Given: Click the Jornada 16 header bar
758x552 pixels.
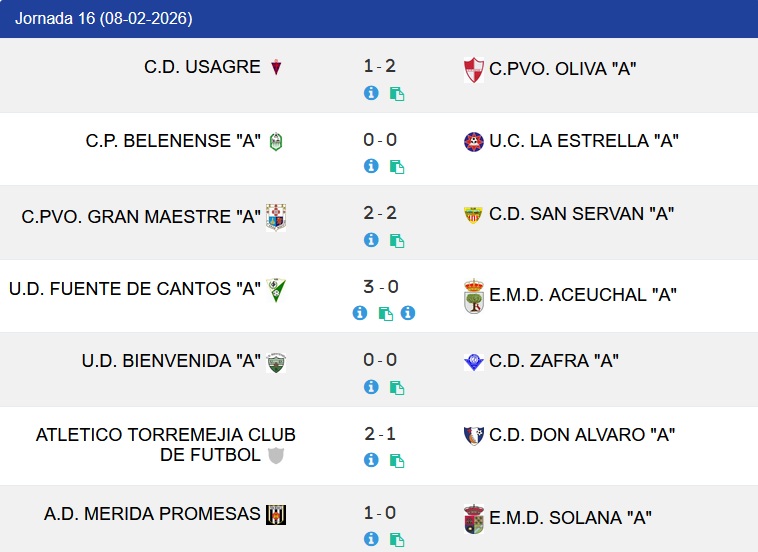Looking at the screenshot, I should pyautogui.click(x=379, y=19).
